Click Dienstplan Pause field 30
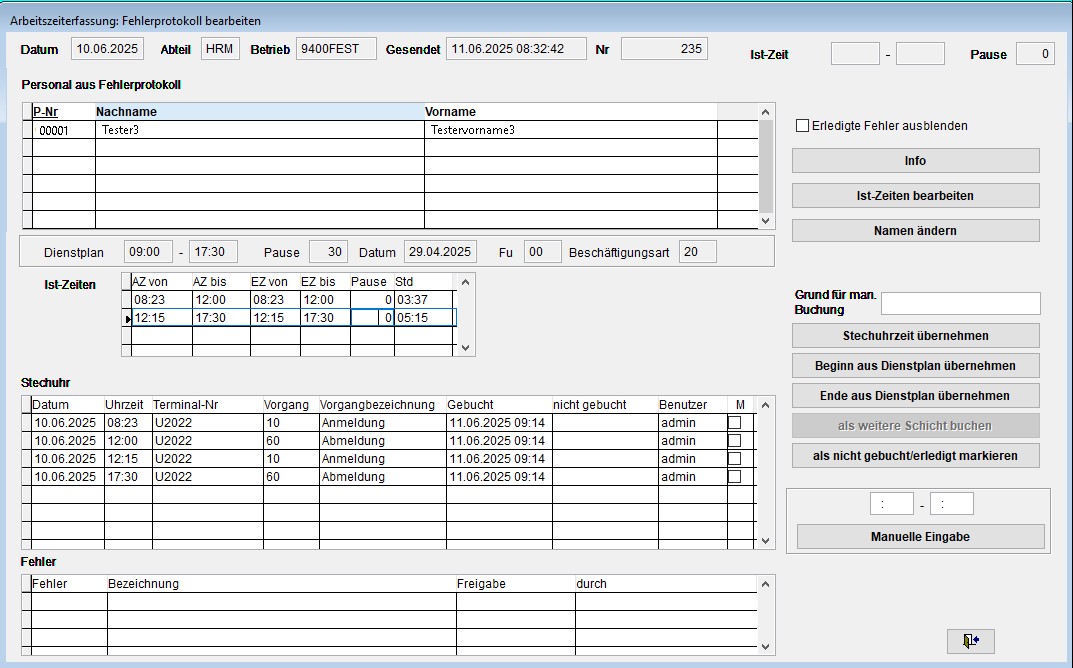The height and width of the screenshot is (668, 1073). (x=328, y=252)
